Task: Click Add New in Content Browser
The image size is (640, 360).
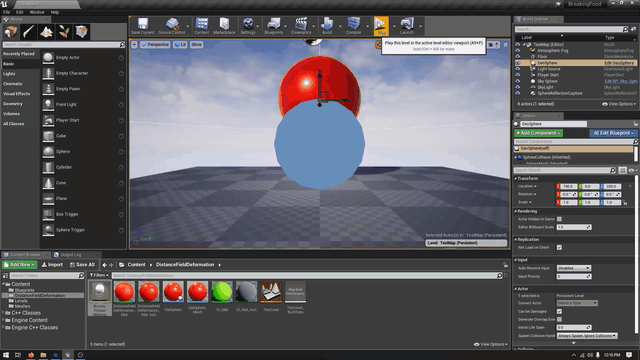Action: (20, 265)
